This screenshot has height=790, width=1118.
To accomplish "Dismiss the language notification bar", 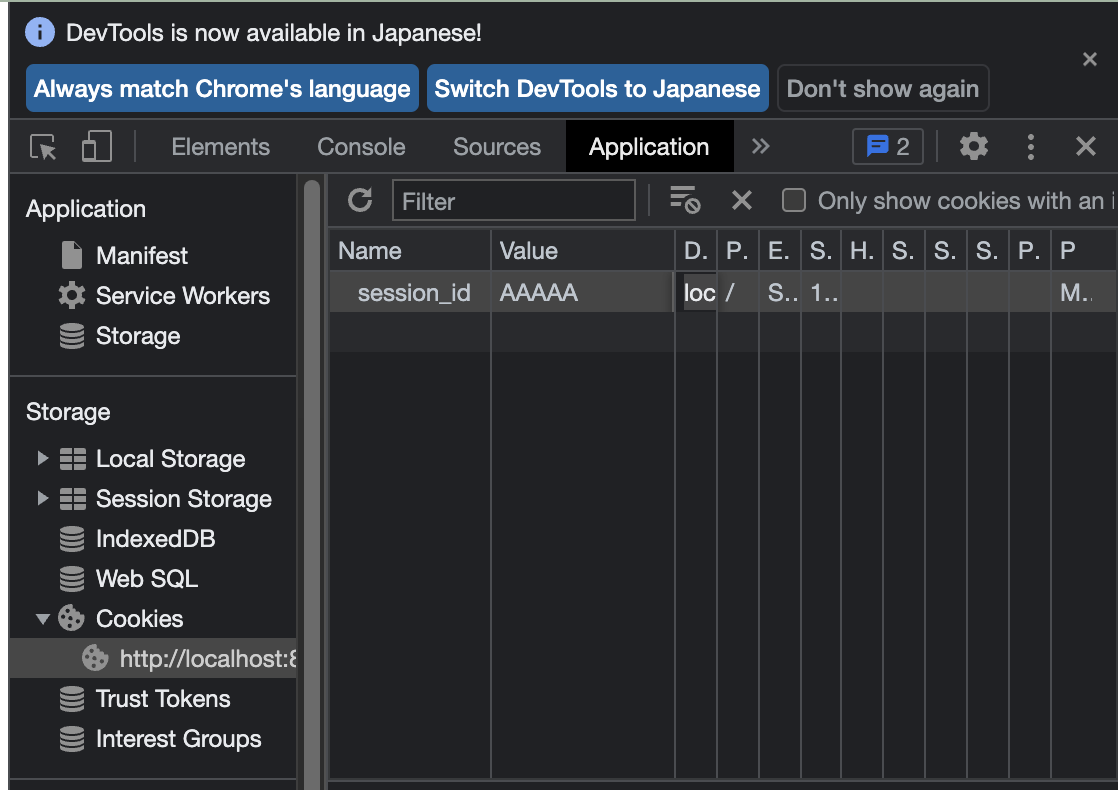I will 1090,60.
